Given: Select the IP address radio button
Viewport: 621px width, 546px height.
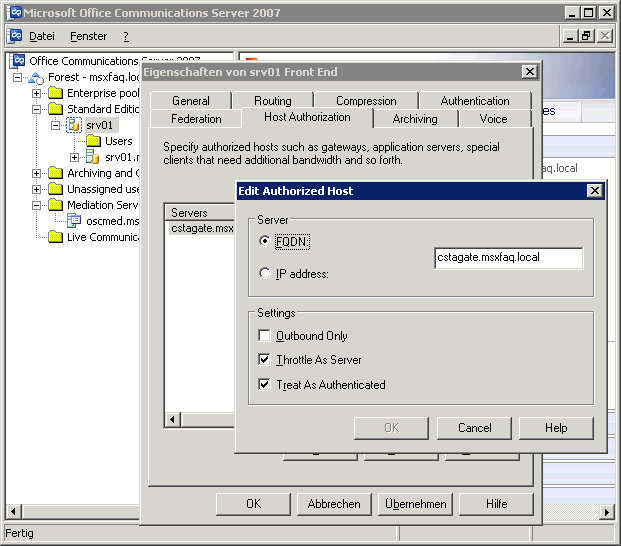Looking at the screenshot, I should click(x=265, y=273).
